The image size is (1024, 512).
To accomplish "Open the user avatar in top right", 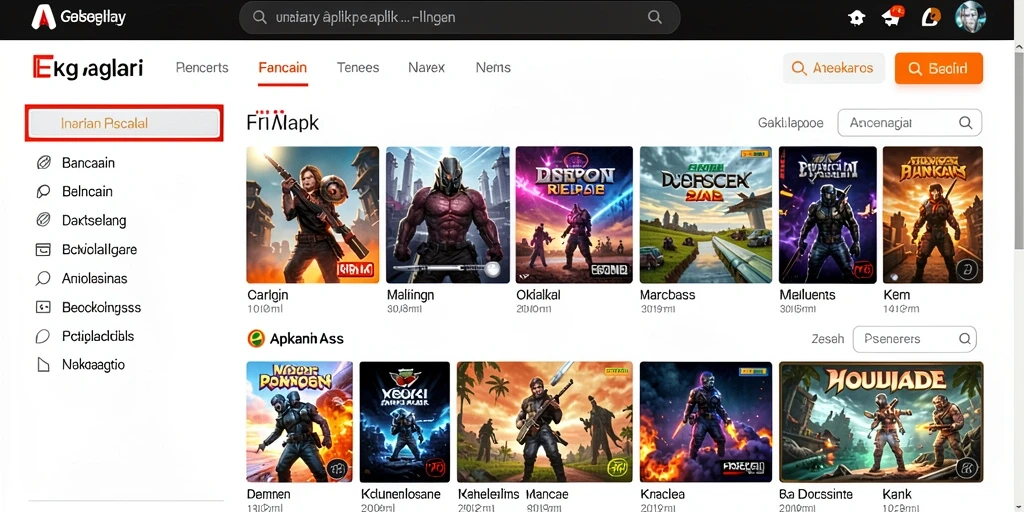I will click(970, 17).
